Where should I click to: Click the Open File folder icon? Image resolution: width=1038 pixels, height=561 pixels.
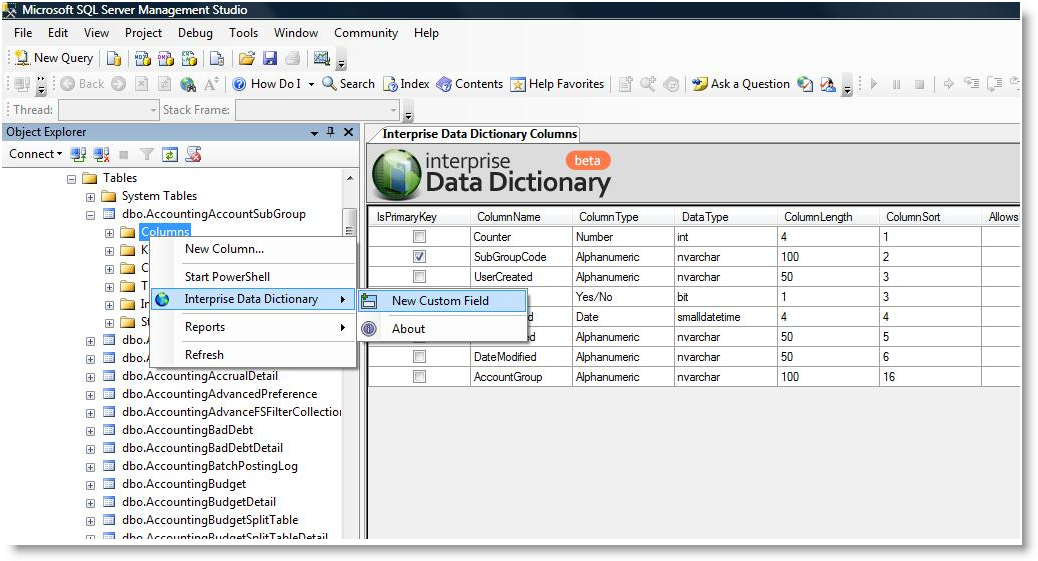(246, 58)
